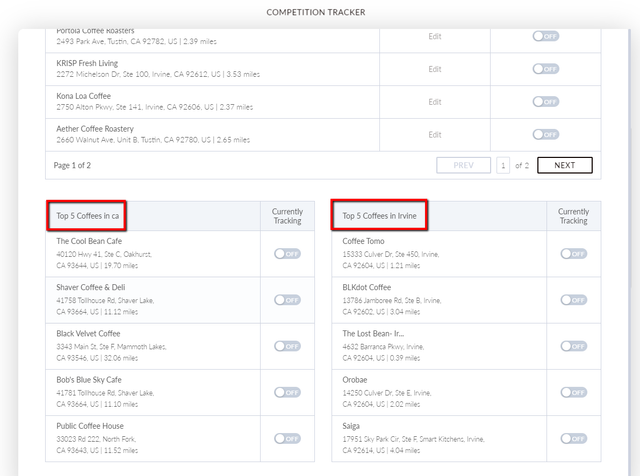Click Edit for KRISP Fresh Living
Image resolution: width=640 pixels, height=476 pixels.
(435, 69)
